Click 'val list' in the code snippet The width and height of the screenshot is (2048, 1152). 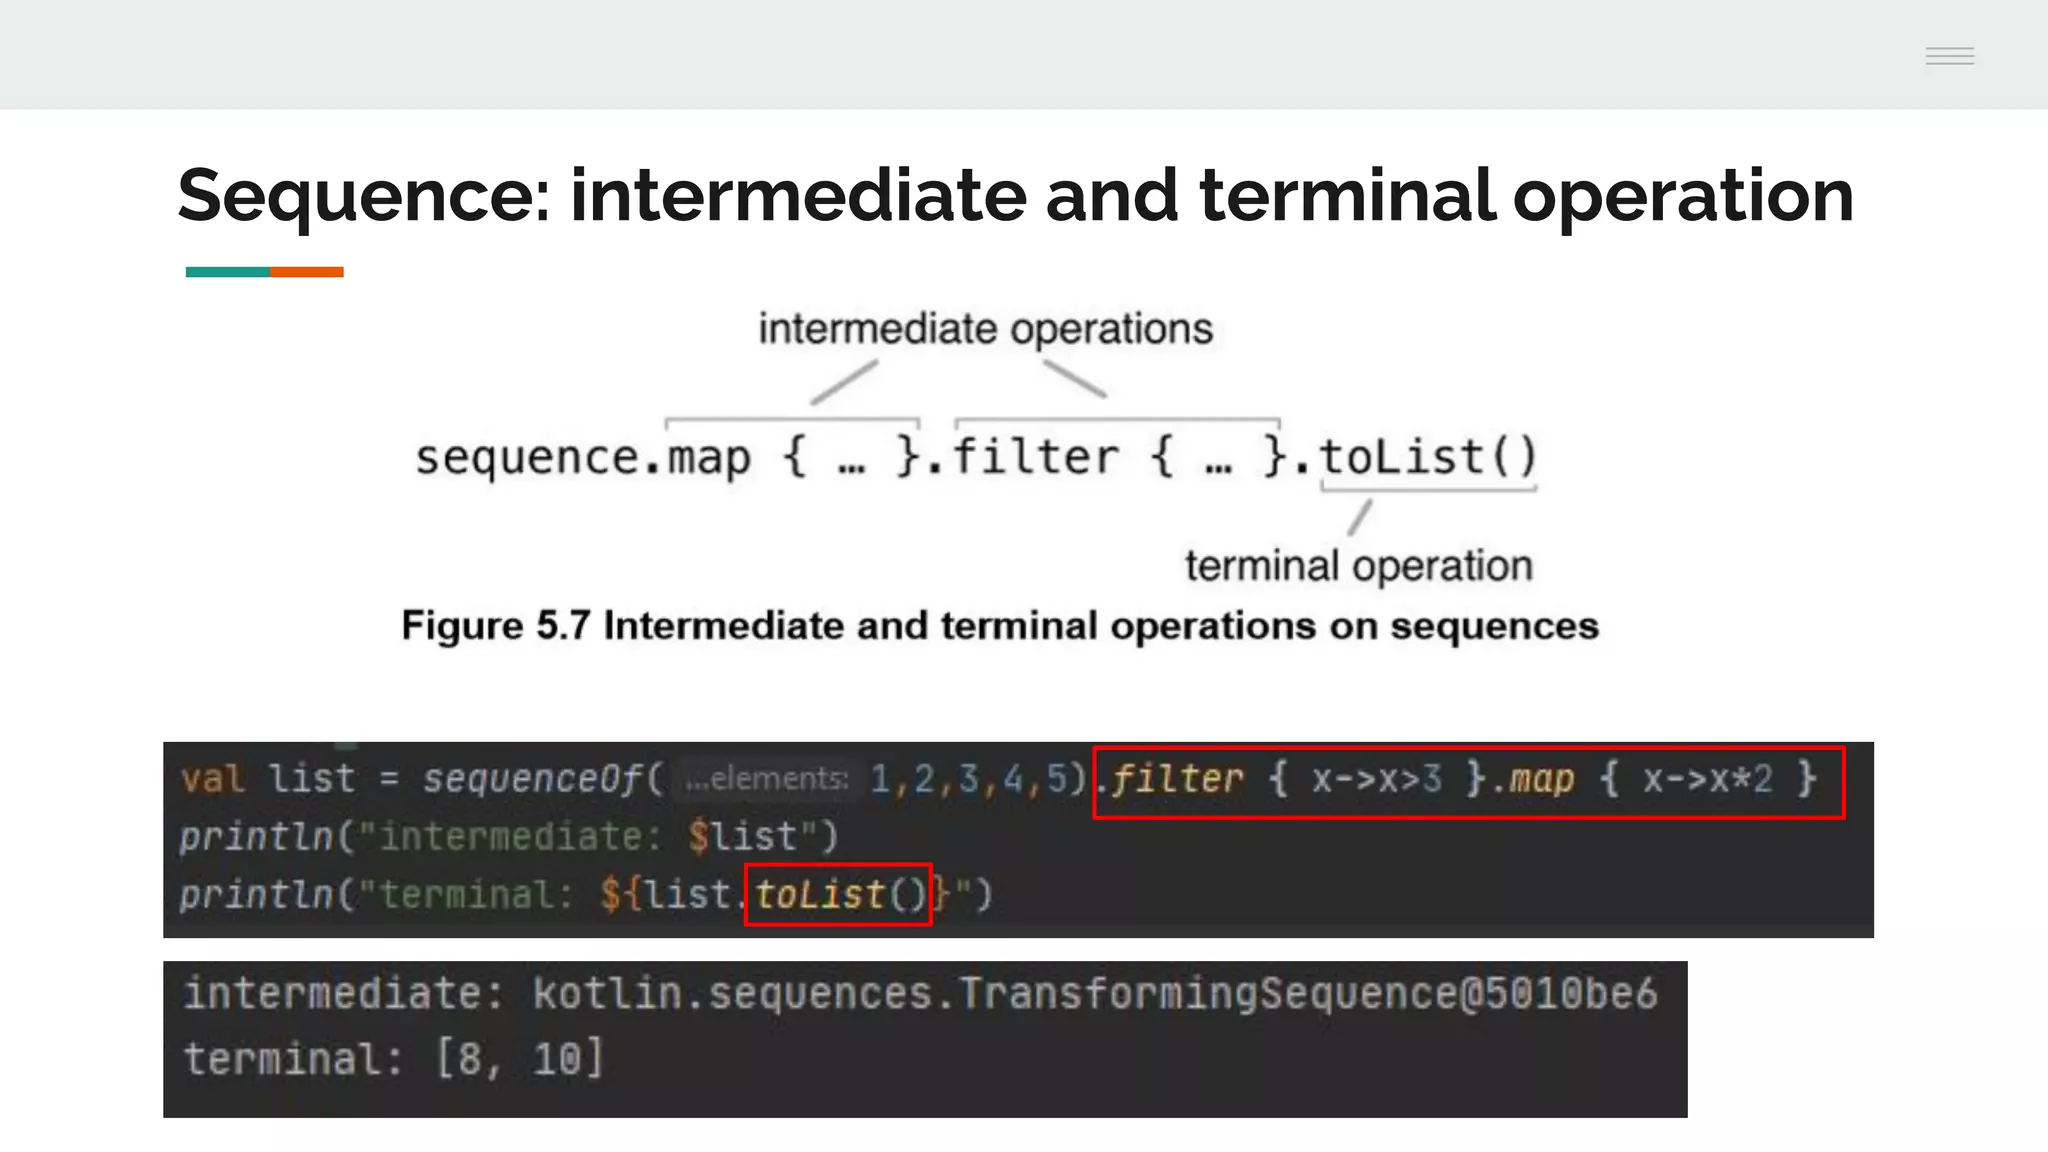268,778
